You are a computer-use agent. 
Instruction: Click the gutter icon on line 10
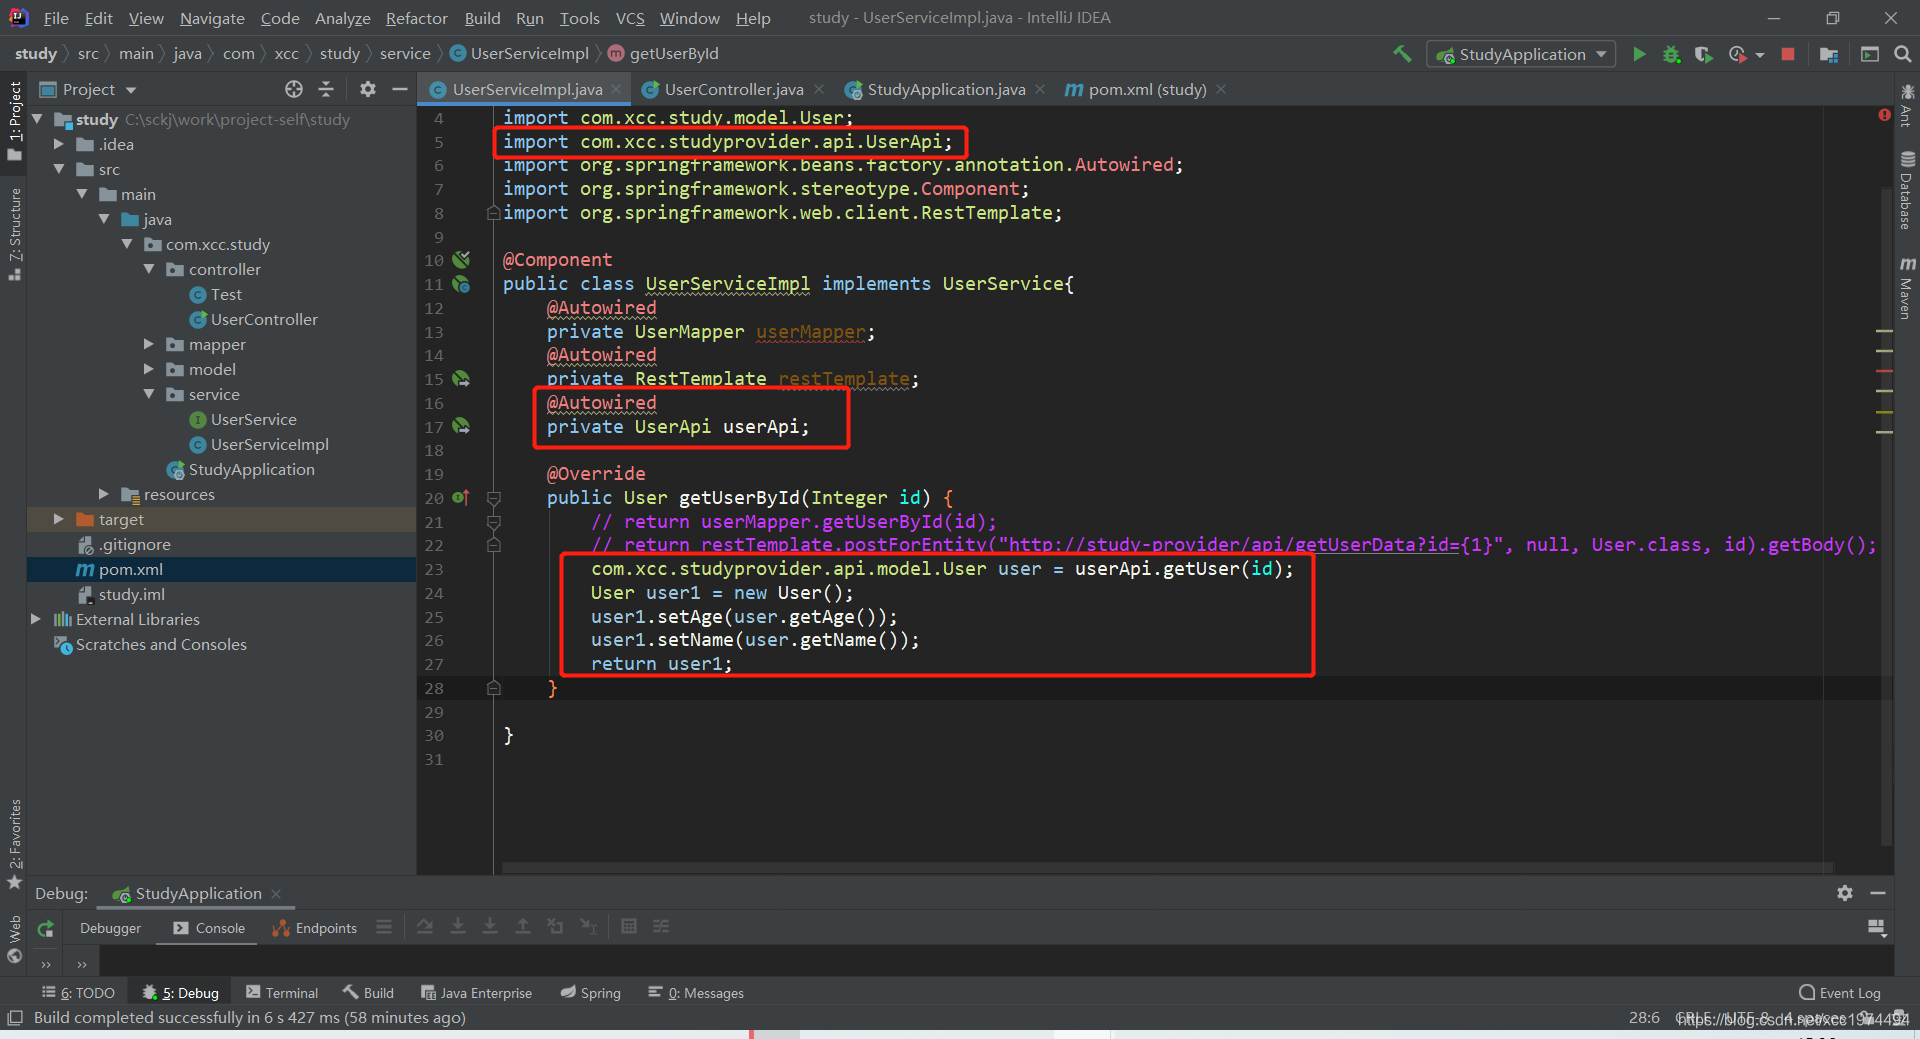(461, 260)
